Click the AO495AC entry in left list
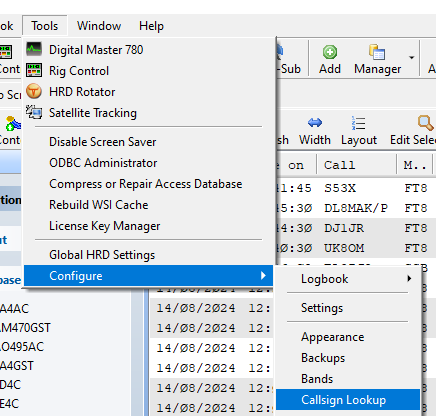Viewport: 436px width, 416px height. 22,347
